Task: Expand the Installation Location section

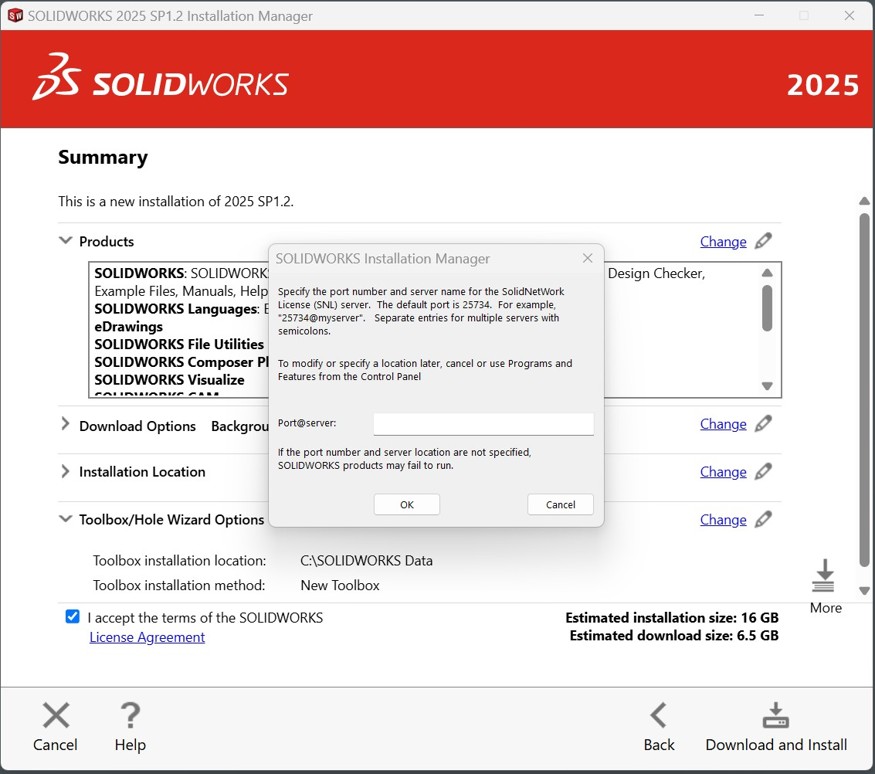Action: (65, 472)
